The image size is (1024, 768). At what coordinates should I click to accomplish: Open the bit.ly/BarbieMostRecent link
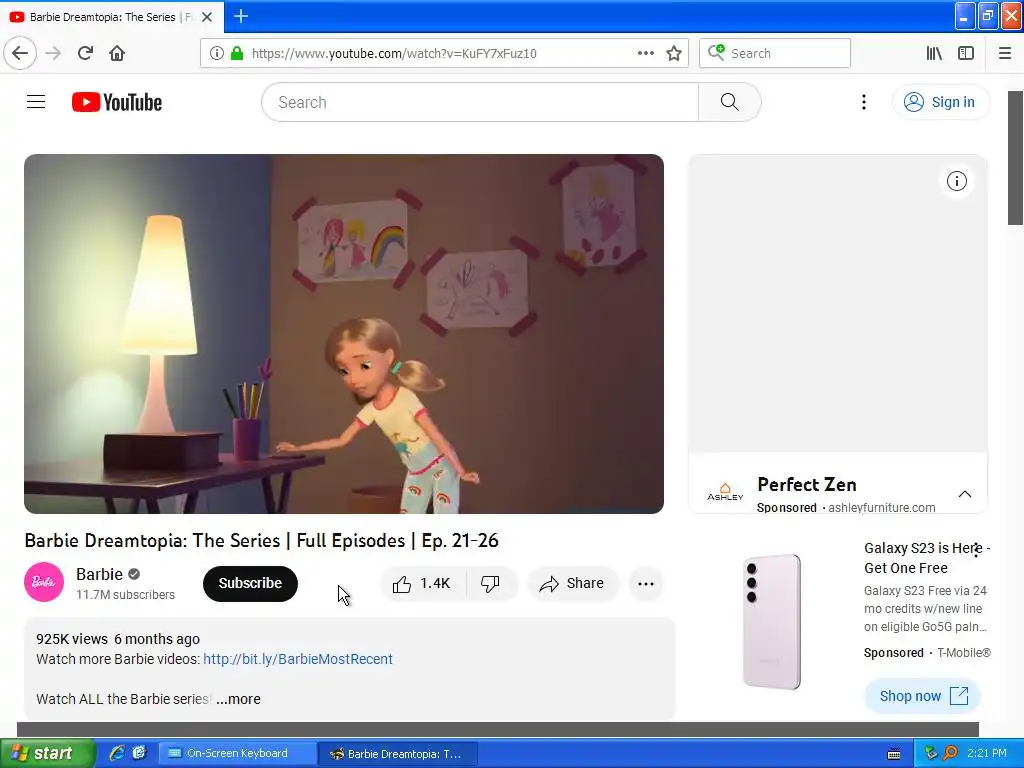pos(298,659)
